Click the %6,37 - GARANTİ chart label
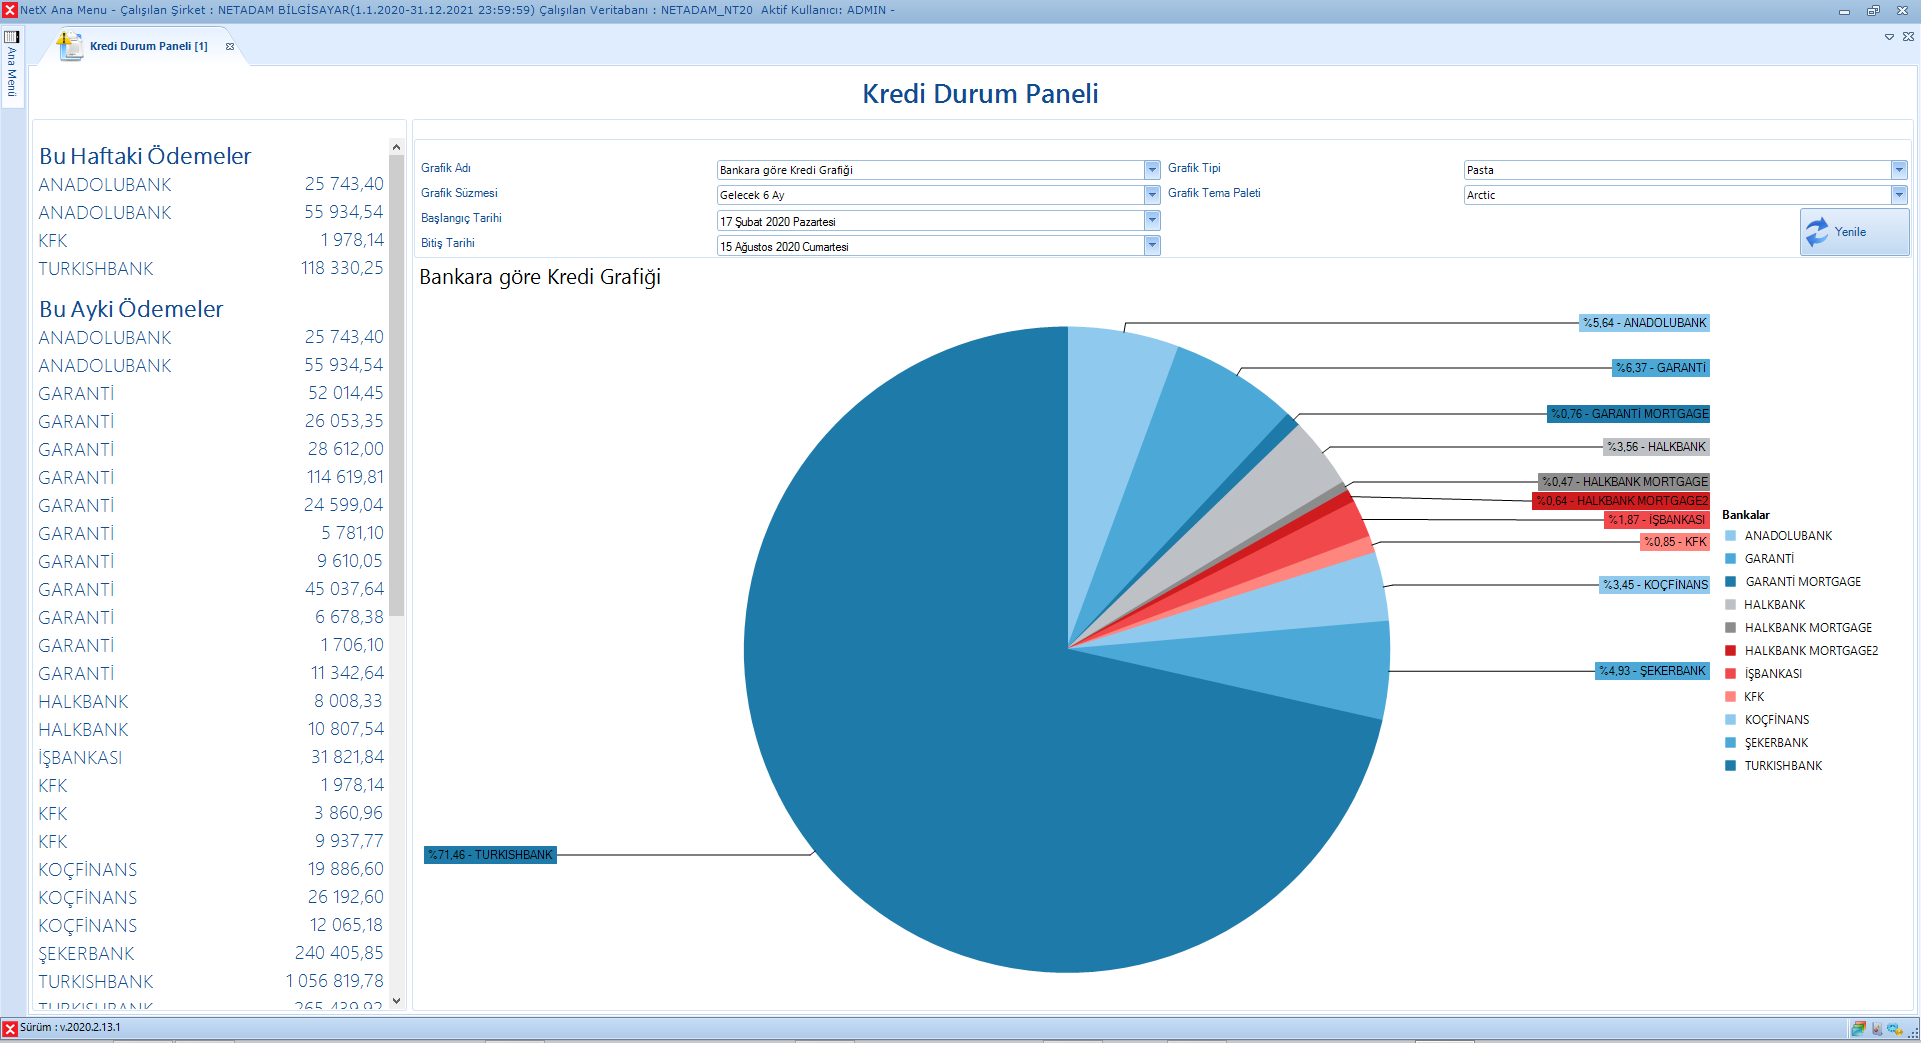The width and height of the screenshot is (1921, 1043). [1661, 368]
